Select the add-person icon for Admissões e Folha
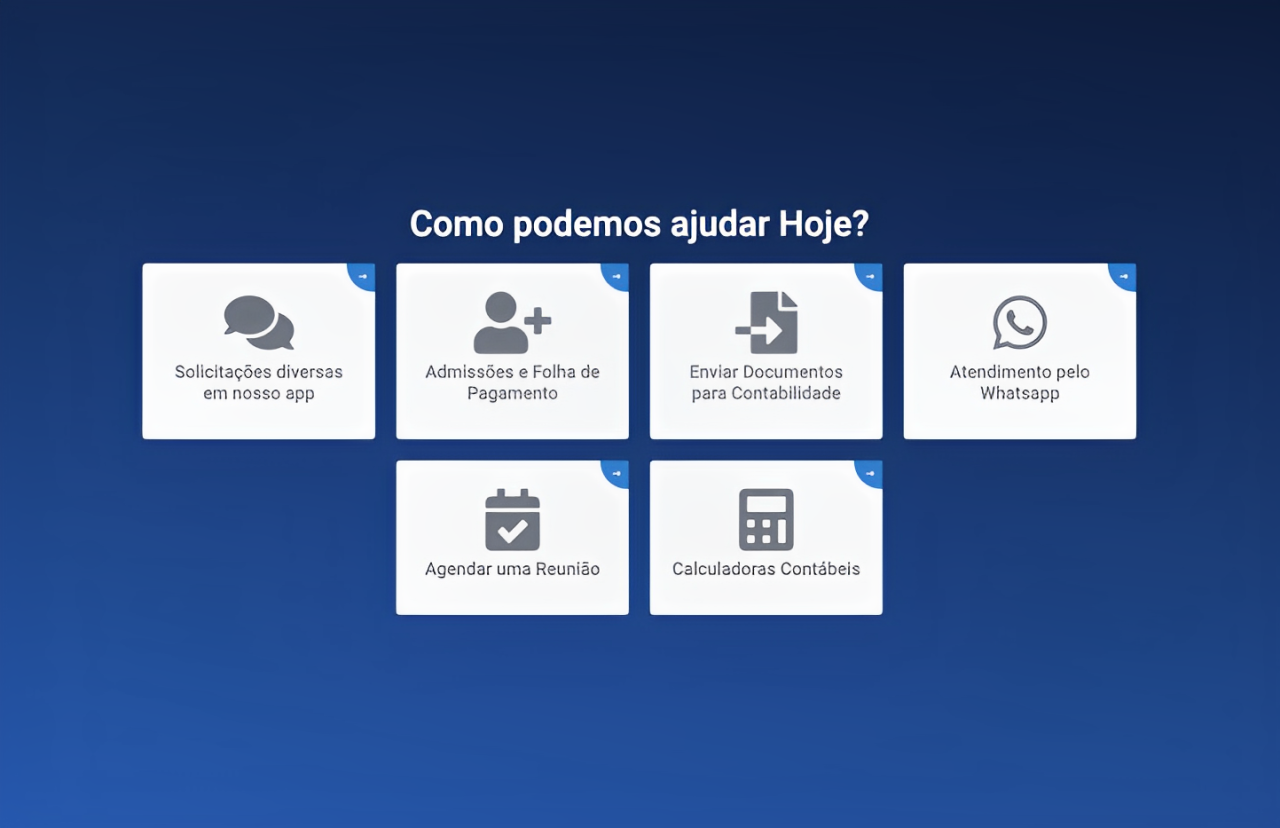Screen dimensions: 1280x828 pyautogui.click(x=511, y=322)
